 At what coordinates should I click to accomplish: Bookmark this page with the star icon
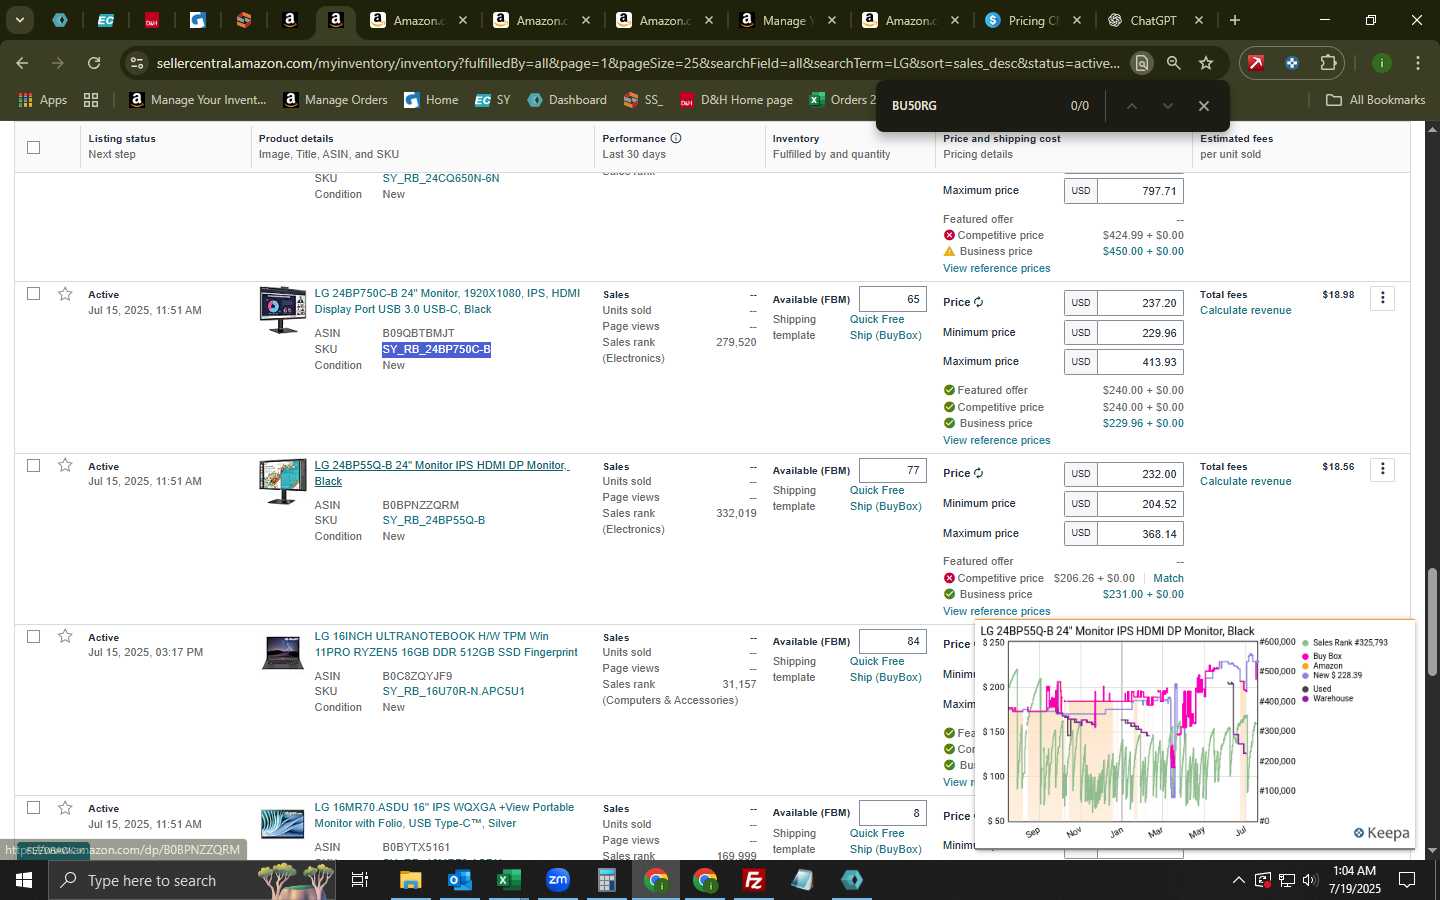coord(1206,63)
